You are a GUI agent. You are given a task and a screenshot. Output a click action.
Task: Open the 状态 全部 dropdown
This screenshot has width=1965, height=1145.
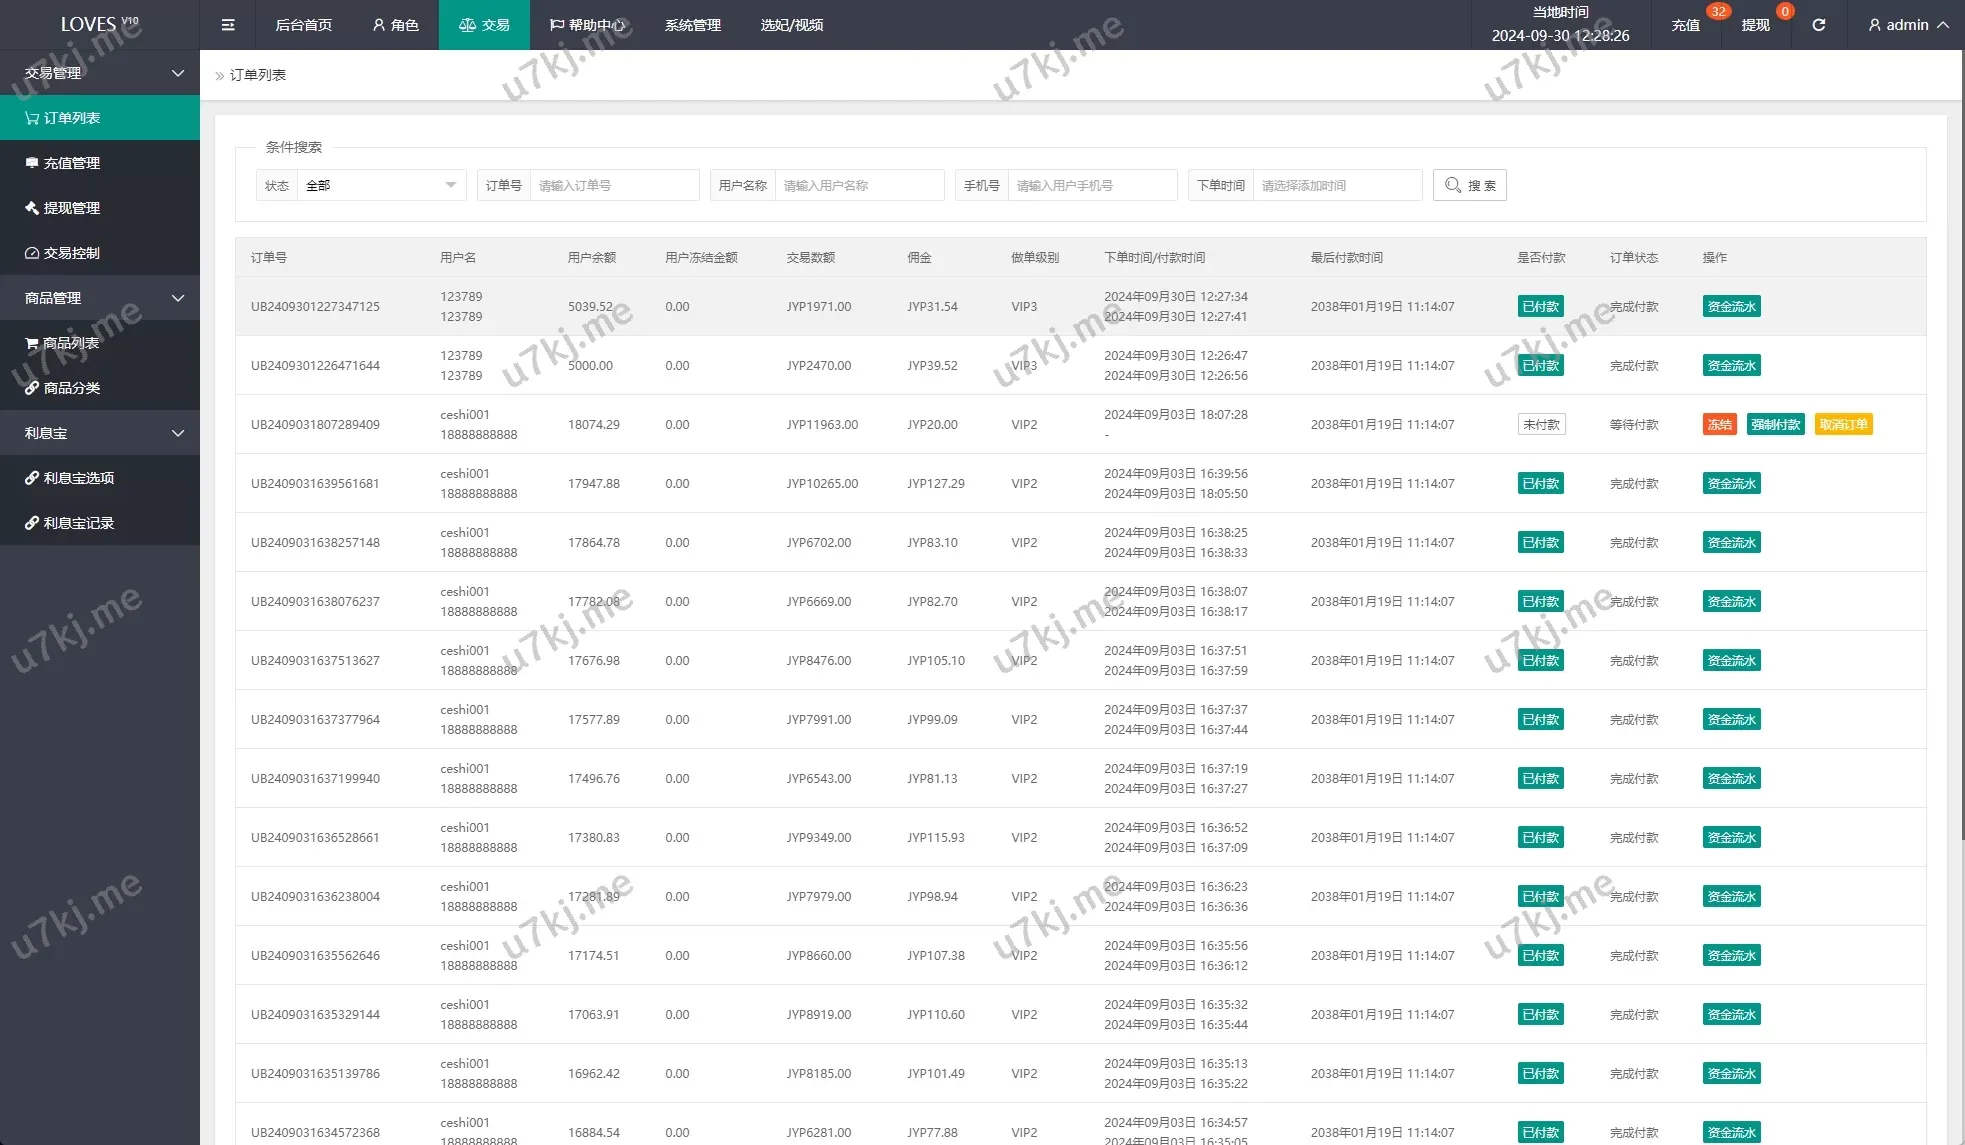pyautogui.click(x=381, y=185)
